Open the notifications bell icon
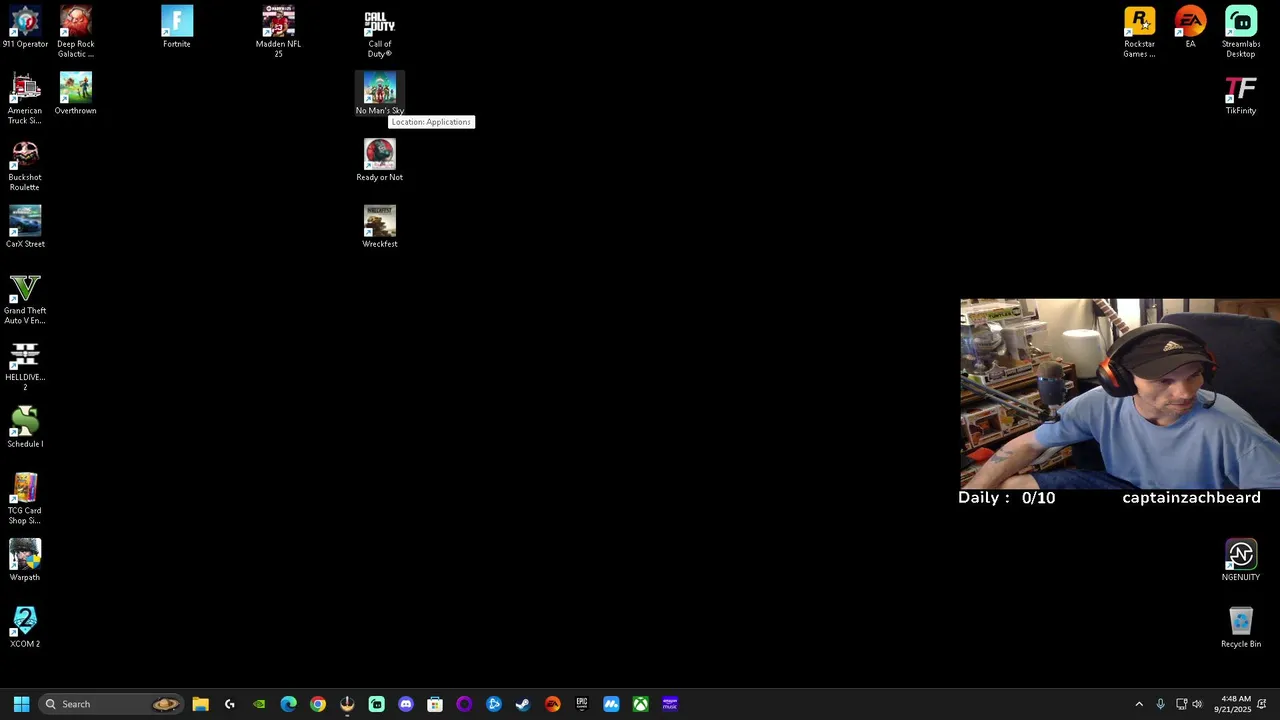Viewport: 1280px width, 720px height. coord(1263,704)
